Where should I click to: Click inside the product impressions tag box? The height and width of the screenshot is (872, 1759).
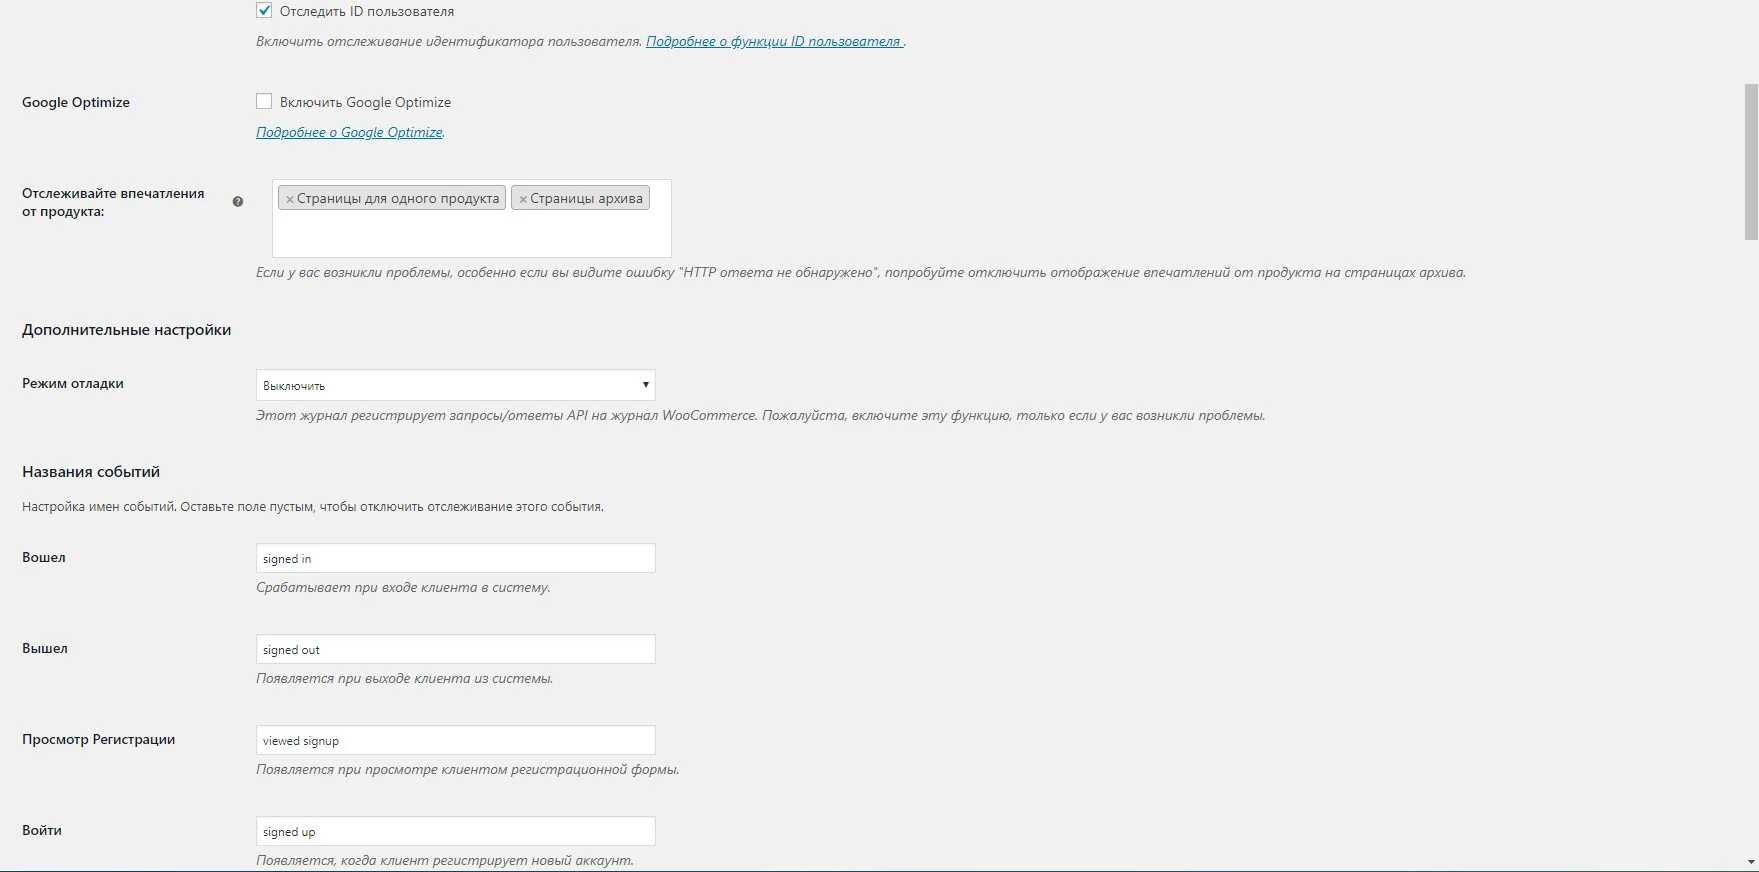[471, 234]
